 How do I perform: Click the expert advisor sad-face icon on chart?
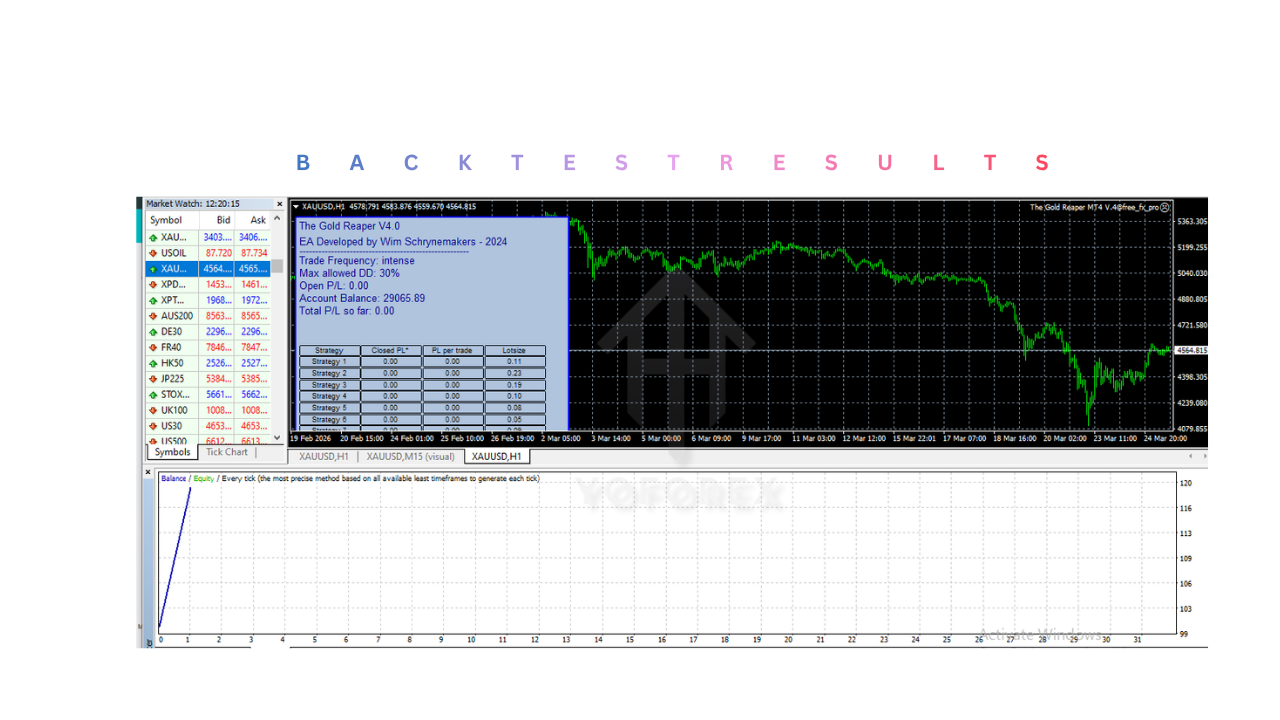pos(1165,207)
